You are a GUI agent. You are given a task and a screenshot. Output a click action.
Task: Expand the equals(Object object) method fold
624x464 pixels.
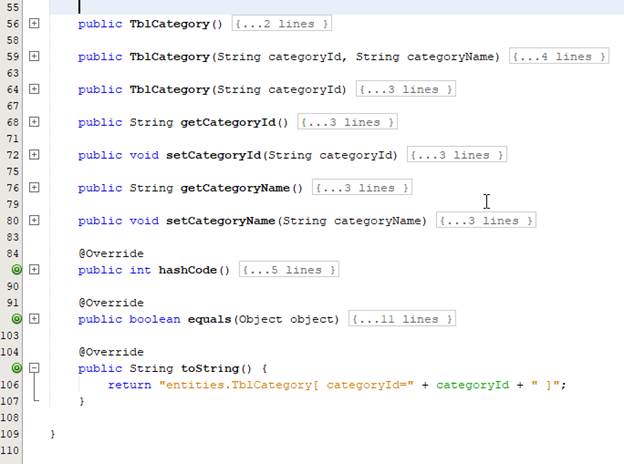pos(34,318)
